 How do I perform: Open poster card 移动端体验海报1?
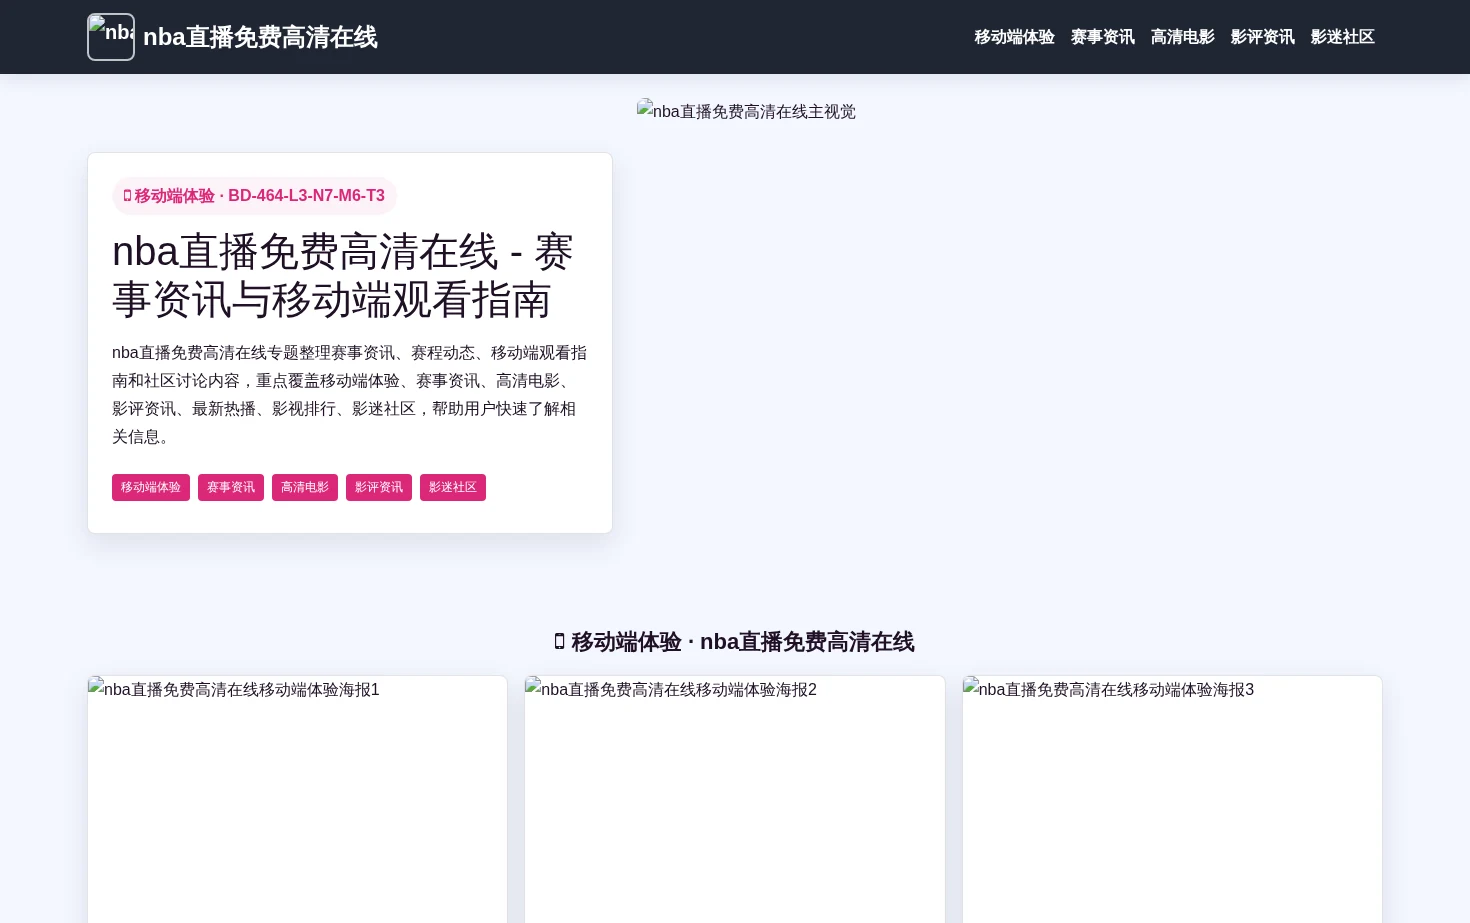point(297,800)
